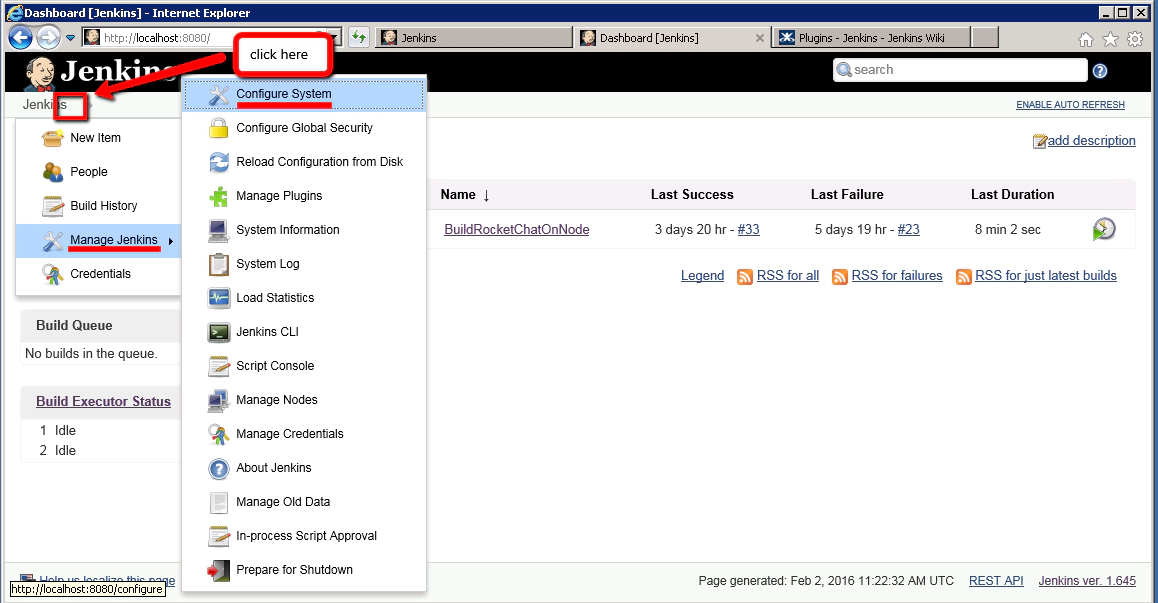Enable auto refresh for the dashboard
Screen dimensions: 1158x603
tap(1070, 104)
